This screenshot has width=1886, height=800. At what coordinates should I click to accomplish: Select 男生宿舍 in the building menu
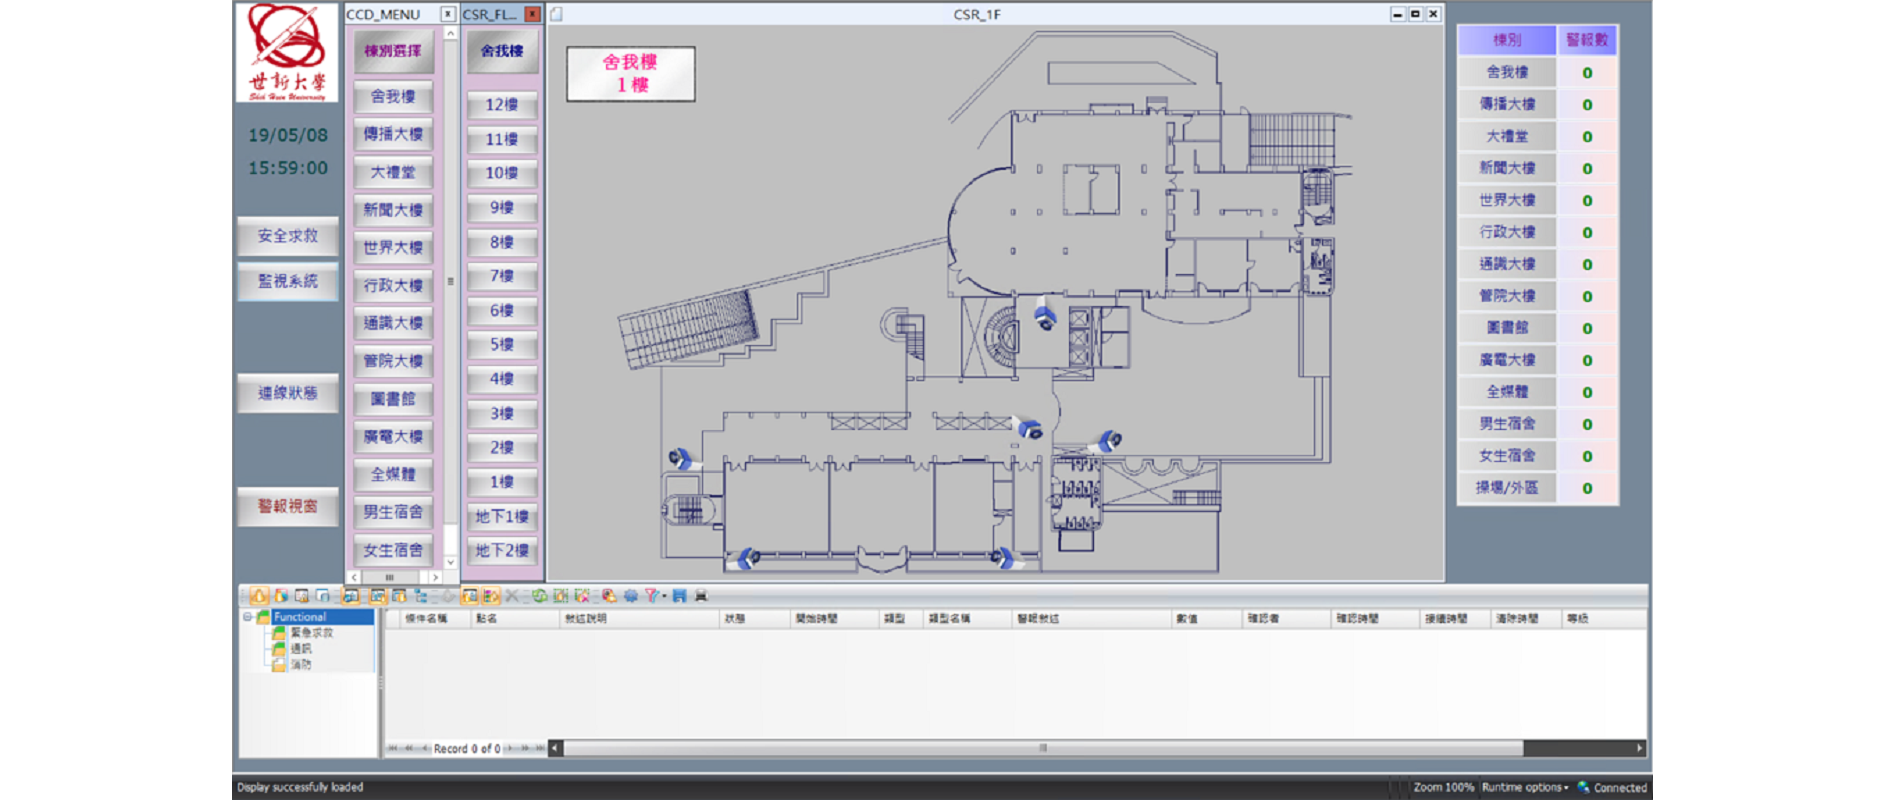[x=393, y=512]
